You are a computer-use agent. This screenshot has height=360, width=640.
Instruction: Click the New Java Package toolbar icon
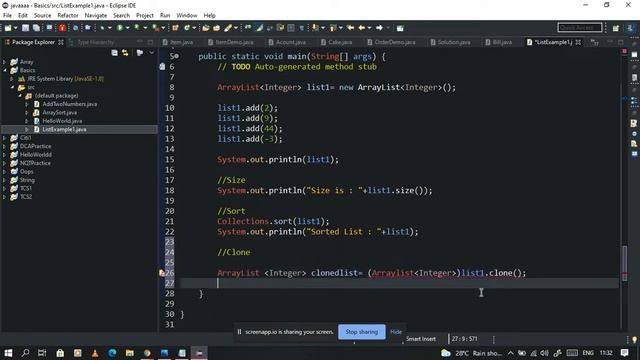point(176,28)
